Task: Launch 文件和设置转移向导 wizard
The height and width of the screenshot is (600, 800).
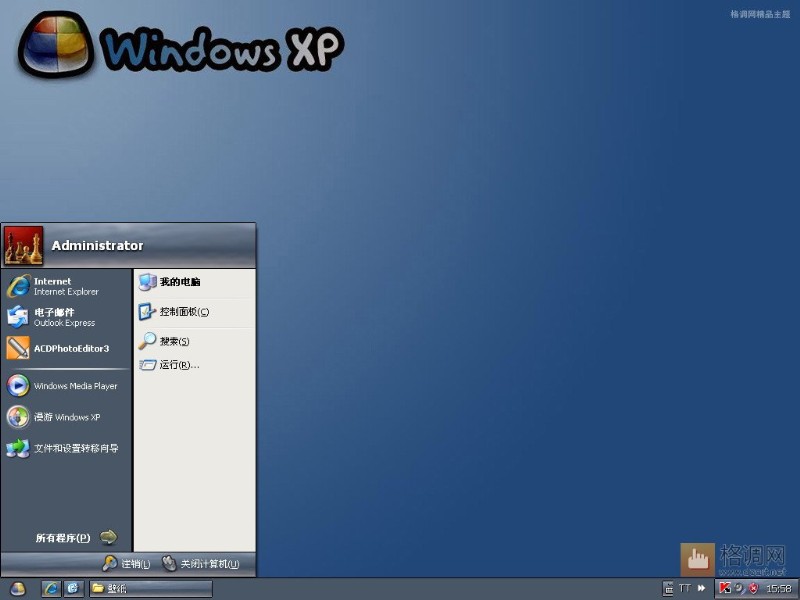Action: [66, 448]
